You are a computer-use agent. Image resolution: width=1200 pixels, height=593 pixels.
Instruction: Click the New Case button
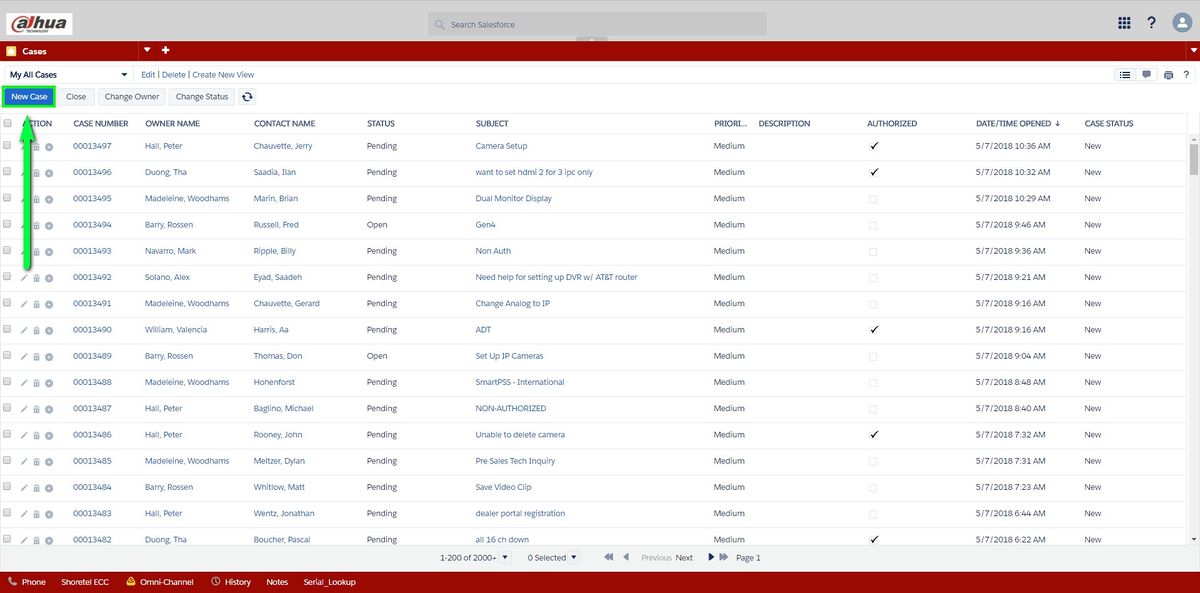(x=29, y=97)
